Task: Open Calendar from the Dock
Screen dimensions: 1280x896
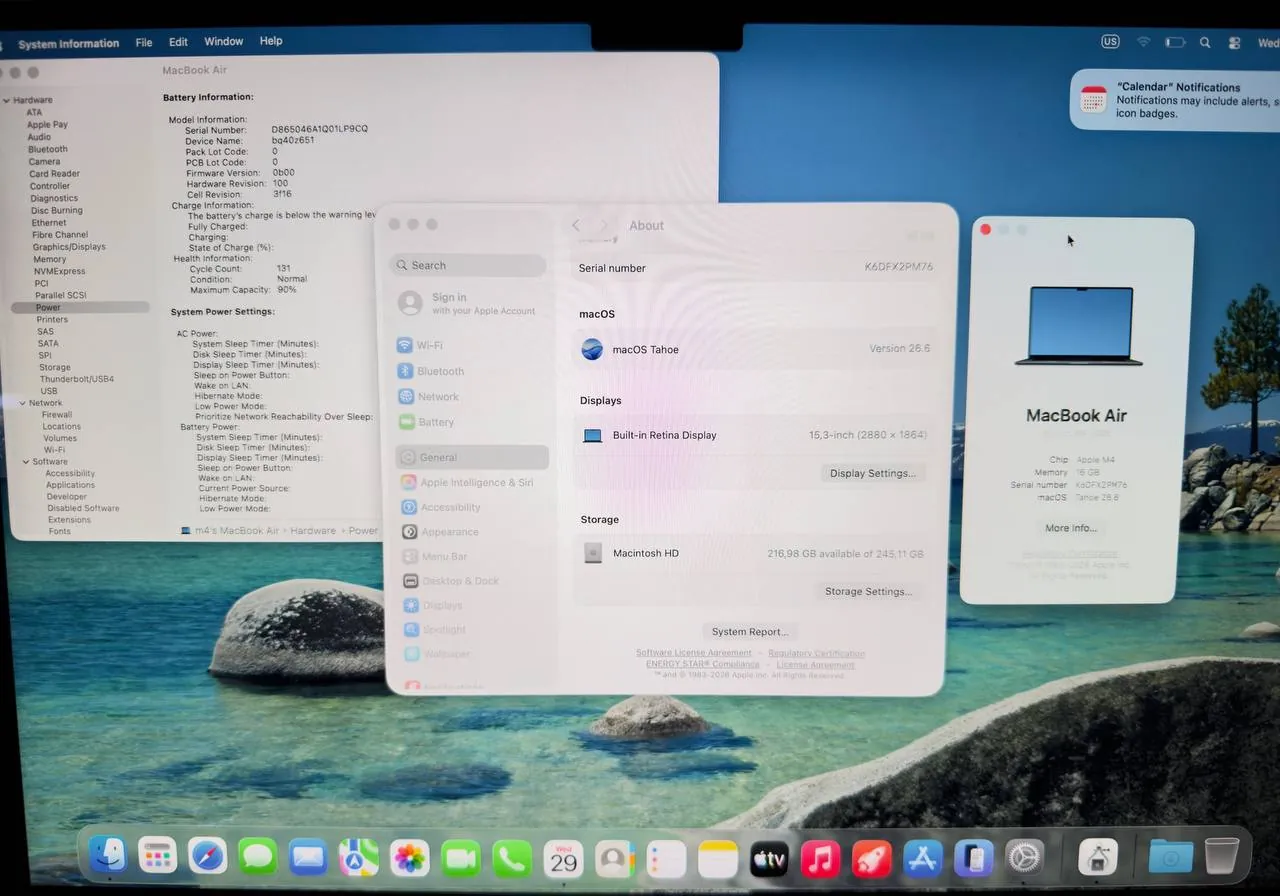Action: (x=563, y=859)
